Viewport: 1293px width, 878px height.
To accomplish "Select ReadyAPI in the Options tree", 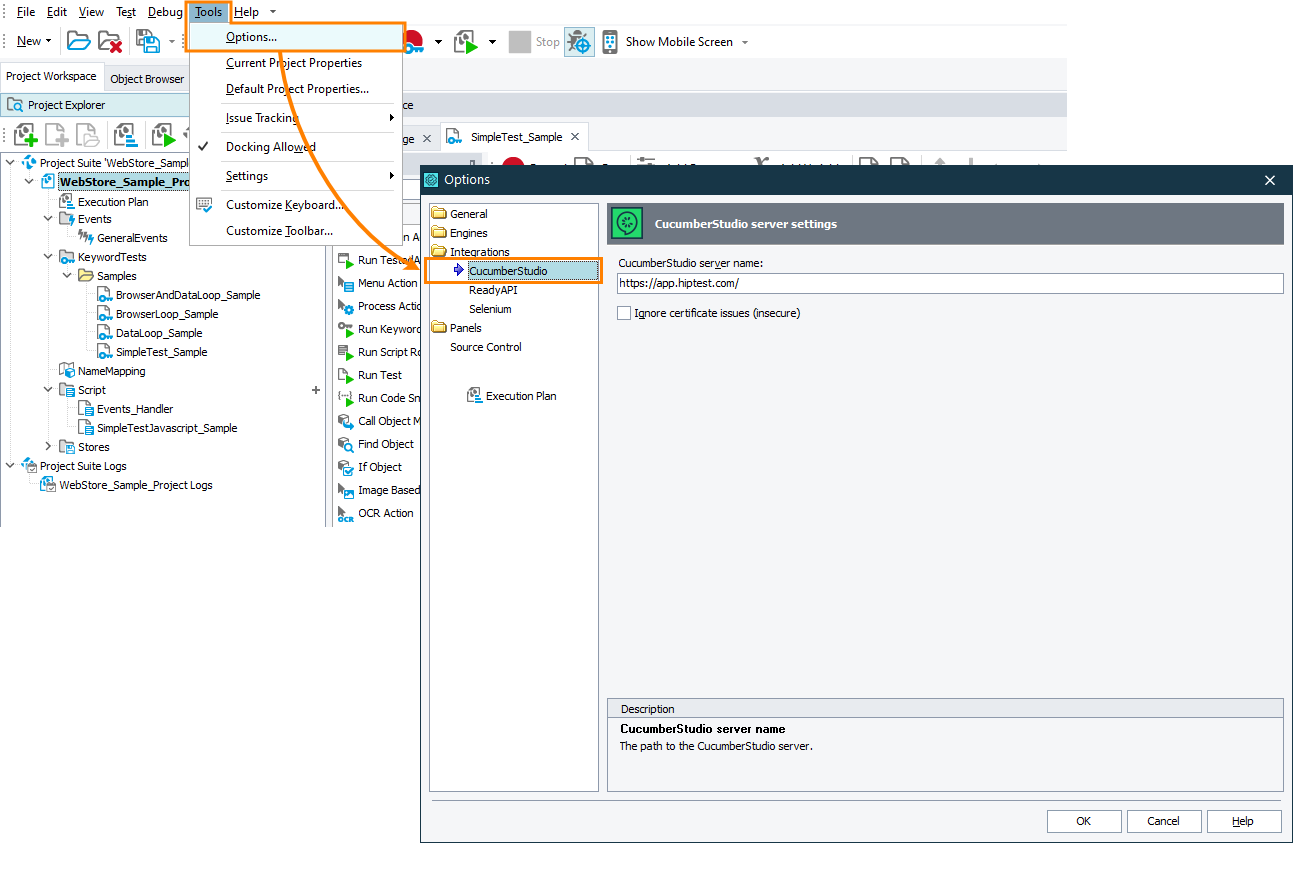I will point(493,290).
